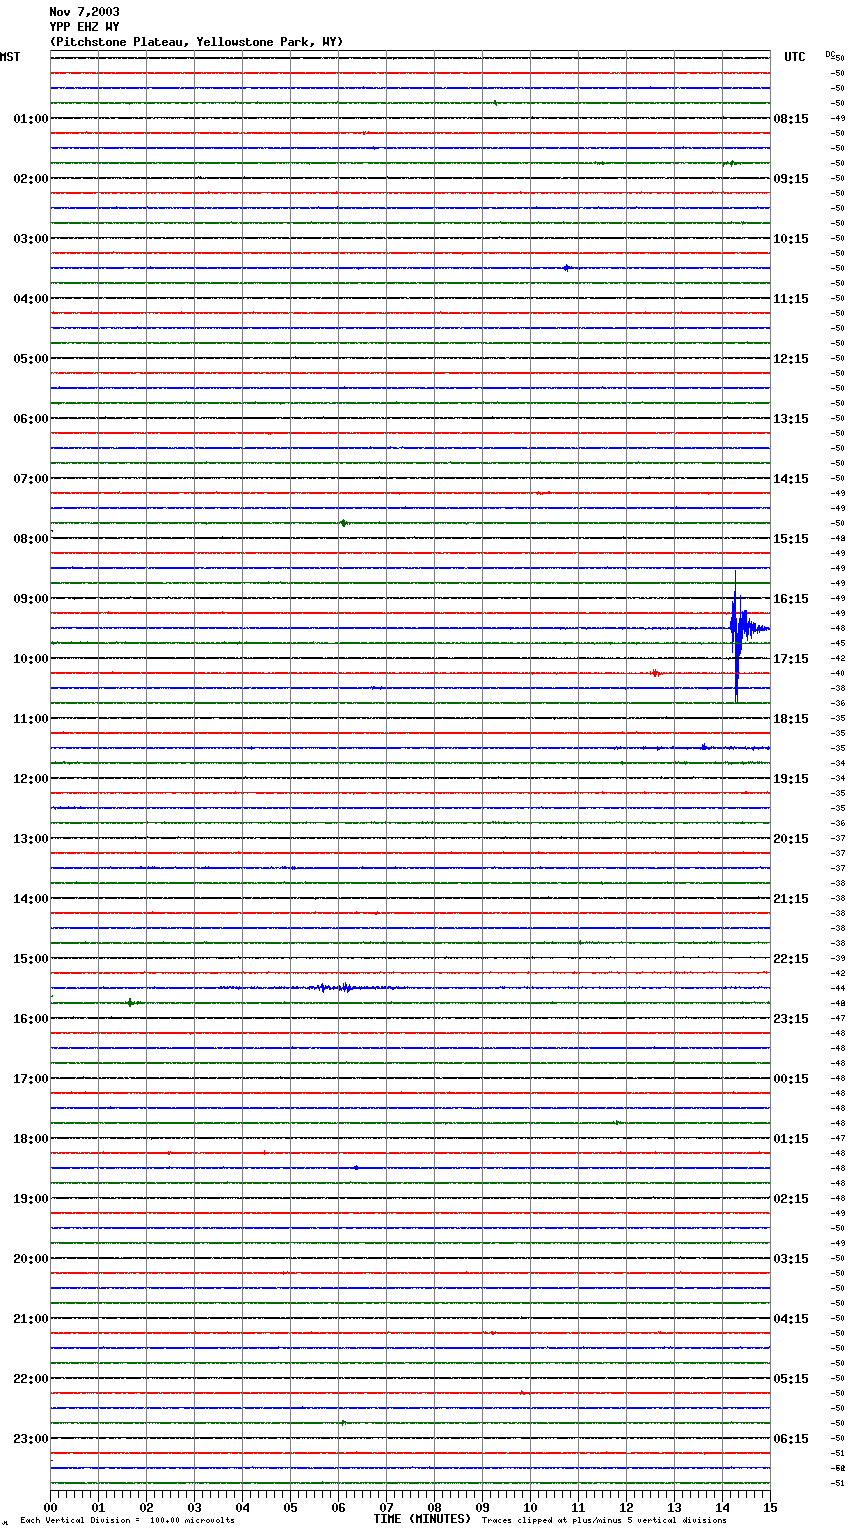
Task: Click the green blip near minute 2 before 16:00
Action: (x=131, y=1002)
